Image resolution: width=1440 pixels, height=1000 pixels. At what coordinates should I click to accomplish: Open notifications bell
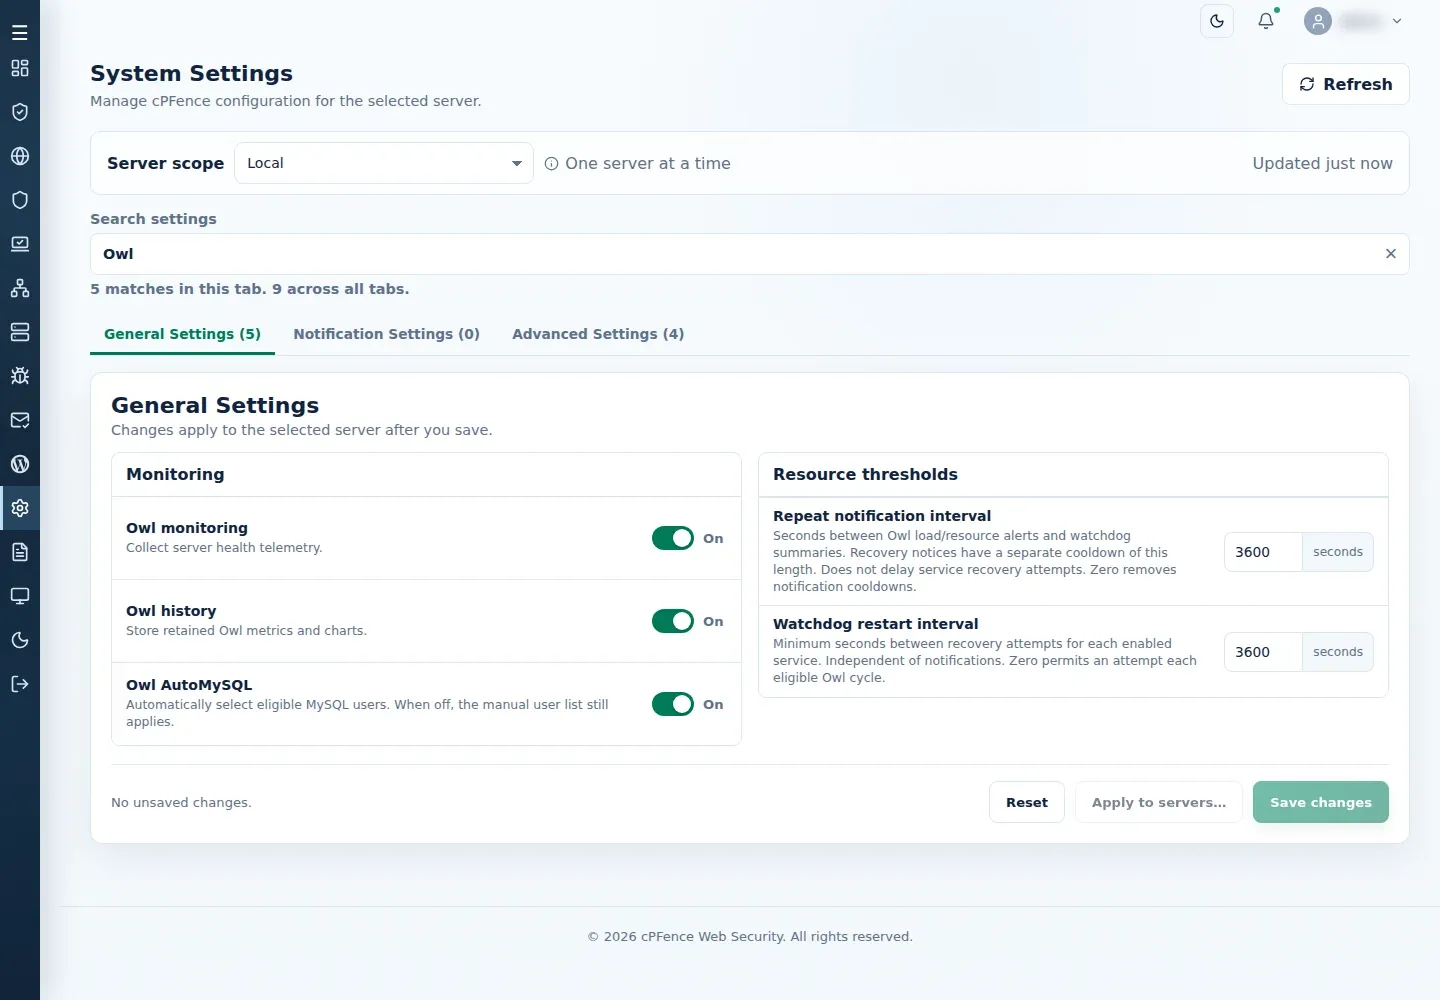[x=1266, y=21]
